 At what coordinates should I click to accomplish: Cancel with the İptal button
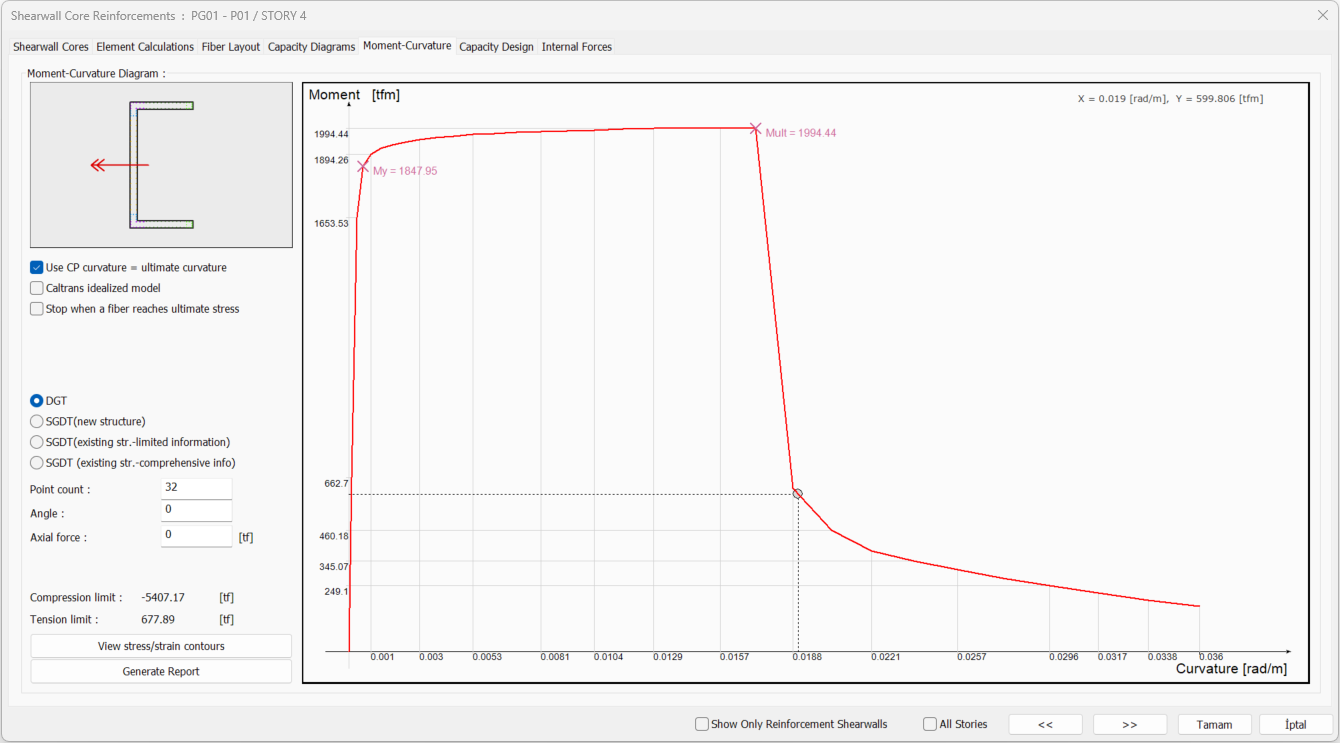1295,724
